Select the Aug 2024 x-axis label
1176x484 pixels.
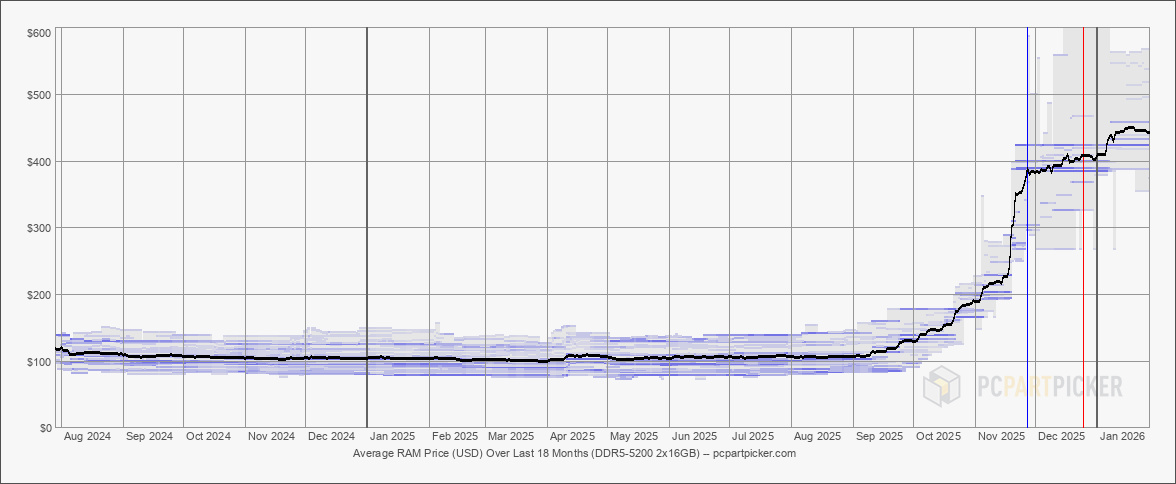click(x=87, y=437)
